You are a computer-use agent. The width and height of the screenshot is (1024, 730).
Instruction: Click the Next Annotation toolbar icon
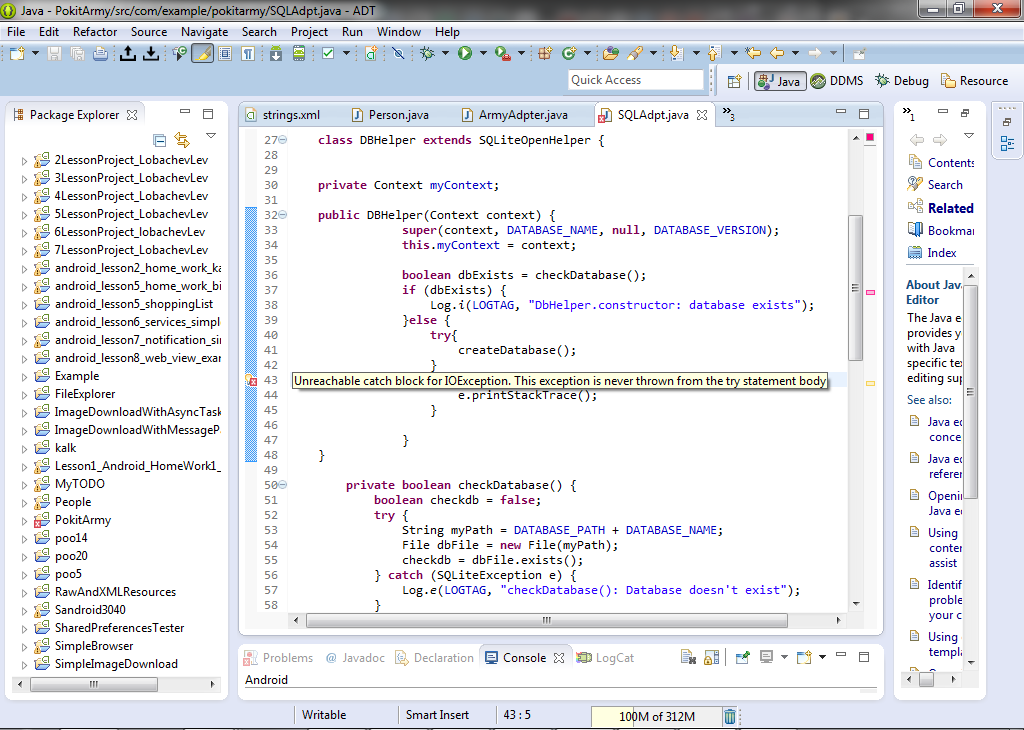click(676, 54)
